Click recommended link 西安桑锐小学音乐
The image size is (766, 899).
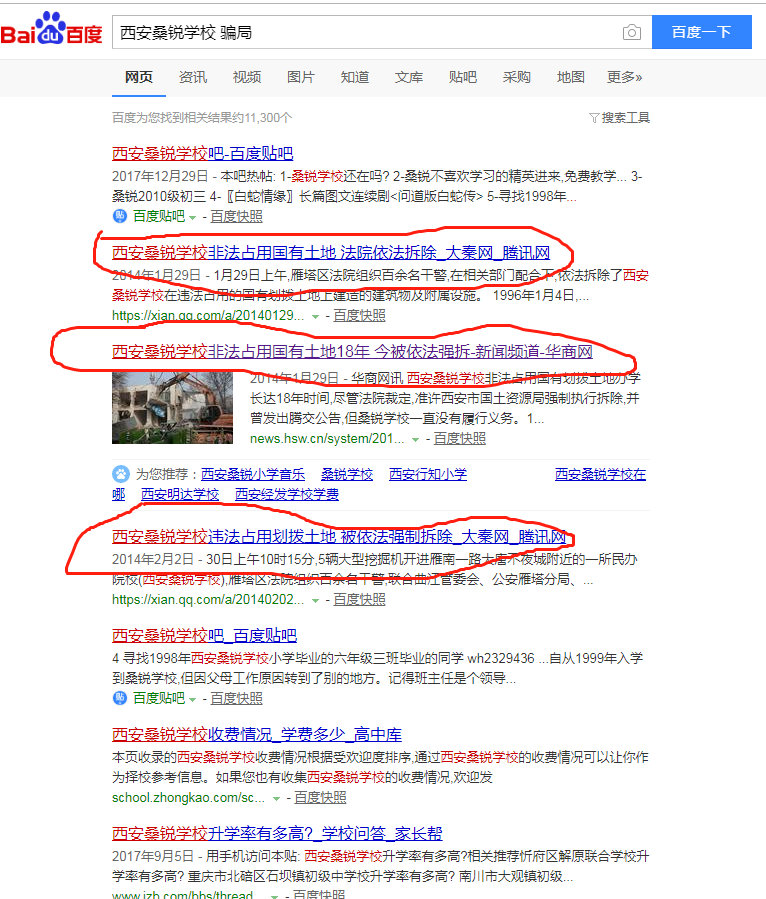tap(253, 474)
